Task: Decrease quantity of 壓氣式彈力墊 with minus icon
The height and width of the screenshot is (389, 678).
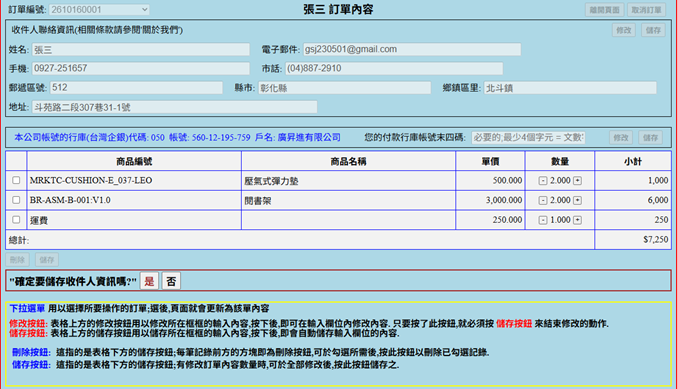Action: [x=543, y=181]
